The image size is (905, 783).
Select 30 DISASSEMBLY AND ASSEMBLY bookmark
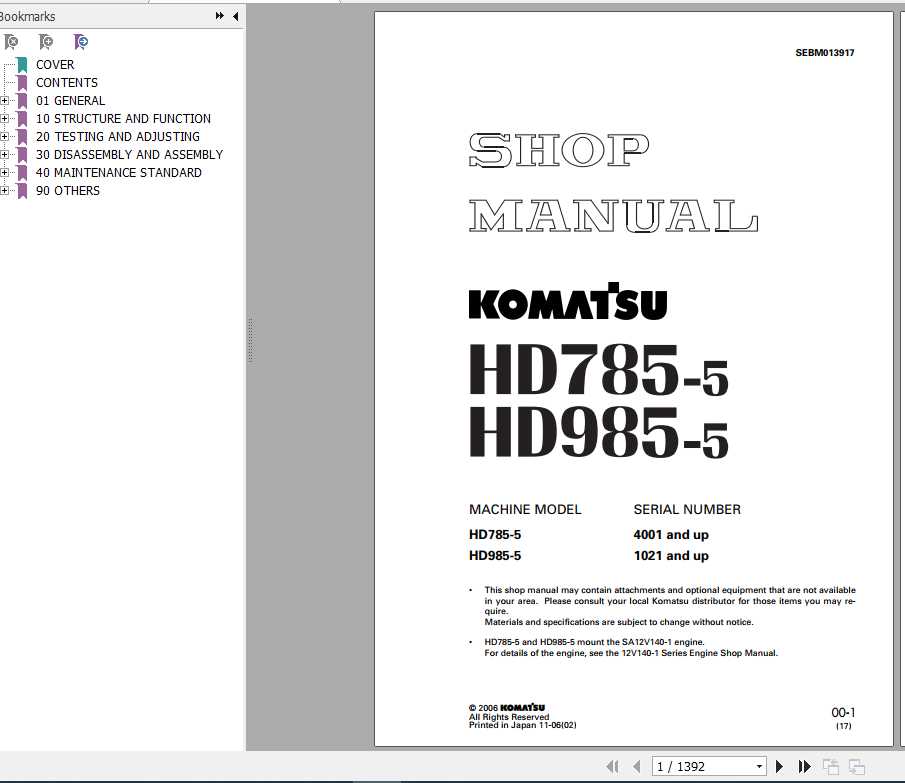pyautogui.click(x=129, y=155)
